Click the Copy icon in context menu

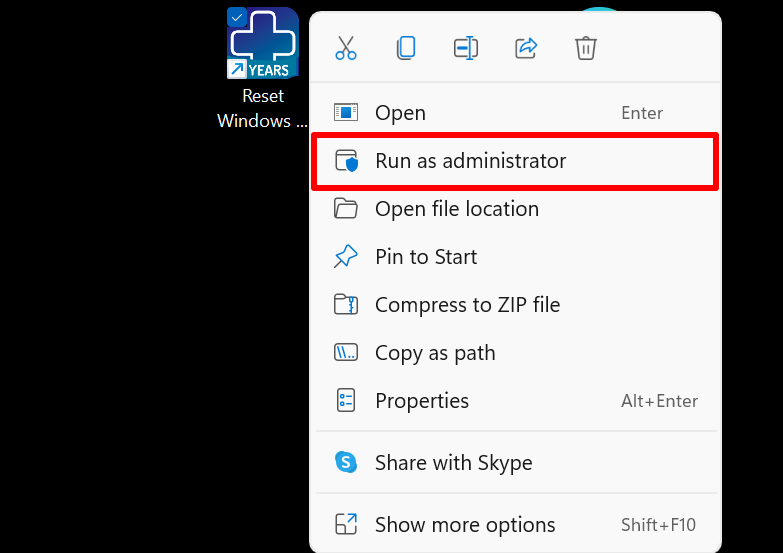pyautogui.click(x=406, y=48)
